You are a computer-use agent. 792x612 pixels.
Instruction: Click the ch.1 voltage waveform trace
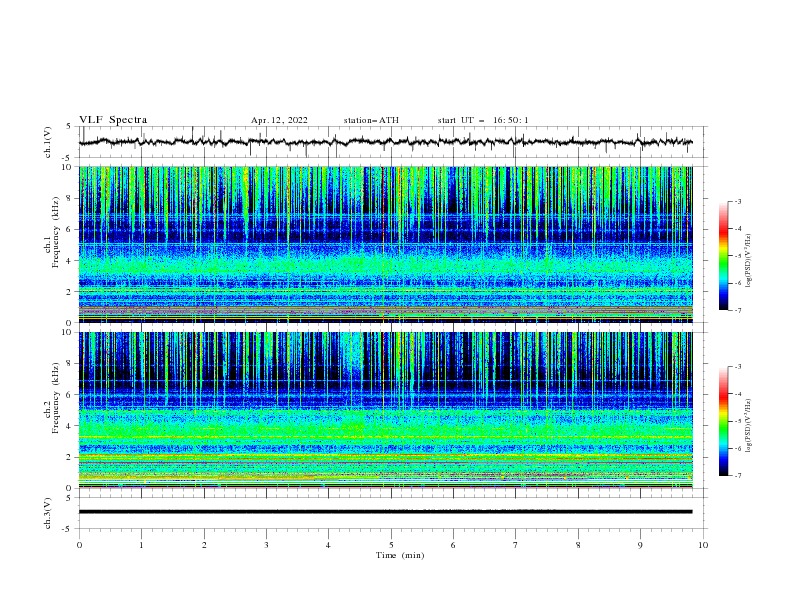point(385,142)
